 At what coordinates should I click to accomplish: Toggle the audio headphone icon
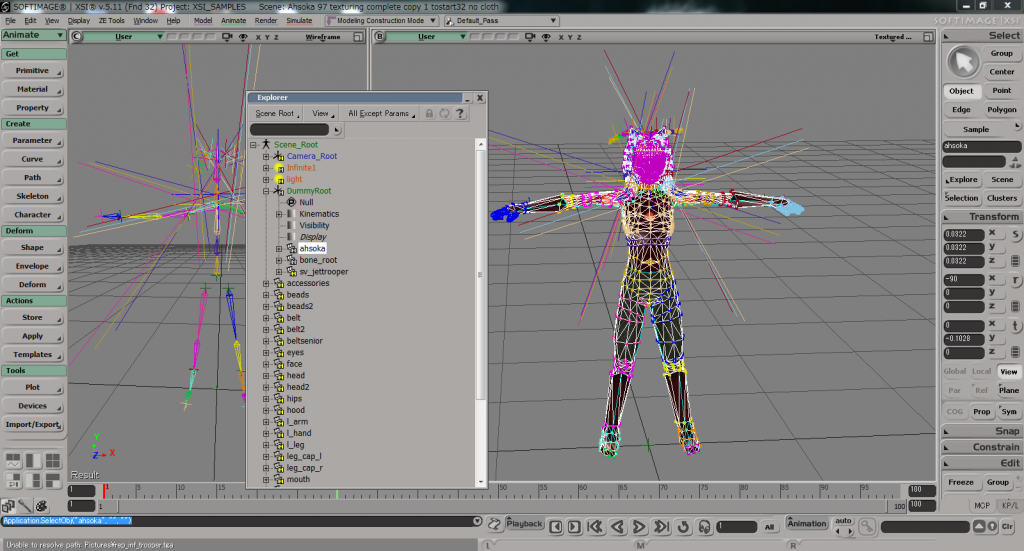[705, 527]
